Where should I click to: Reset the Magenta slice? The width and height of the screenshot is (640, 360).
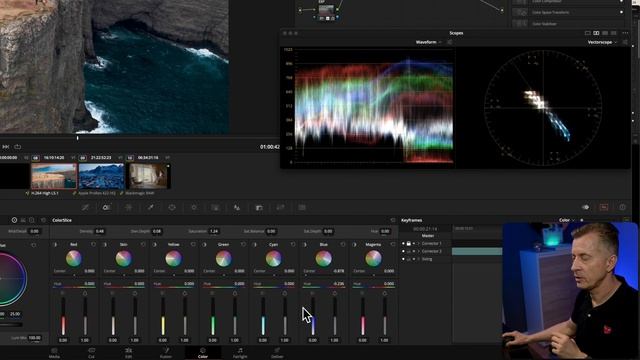[393, 244]
